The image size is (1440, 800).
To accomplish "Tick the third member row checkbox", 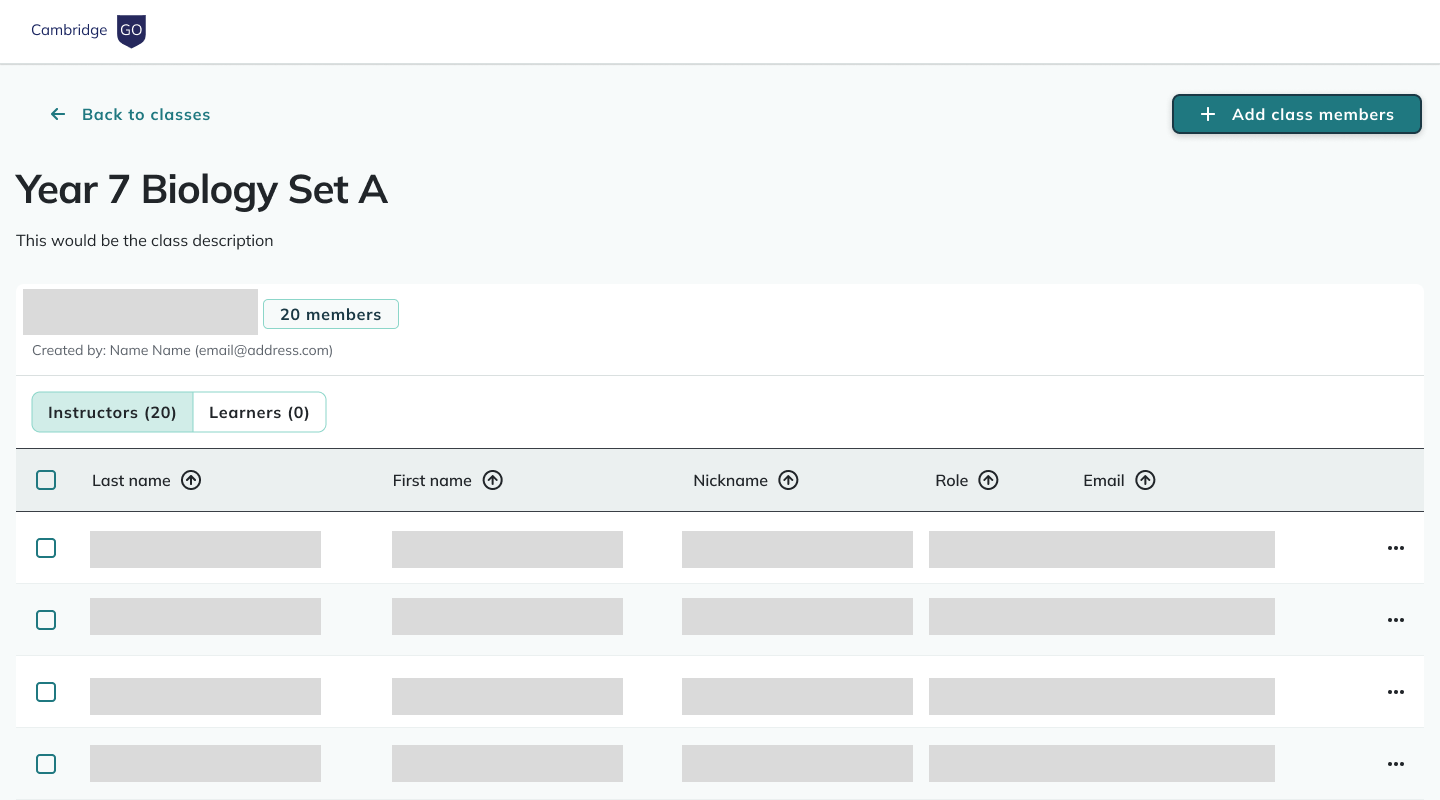I will [46, 692].
